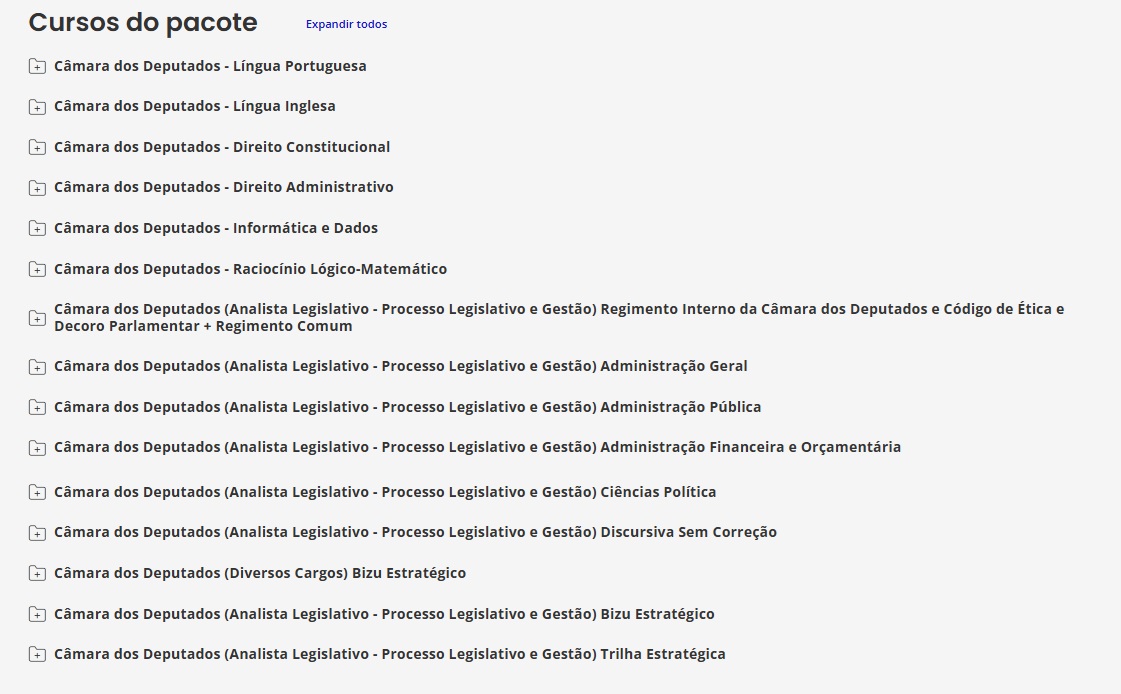The image size is (1121, 694).
Task: Click the 'Cursos do pacote' heading
Action: [x=143, y=23]
